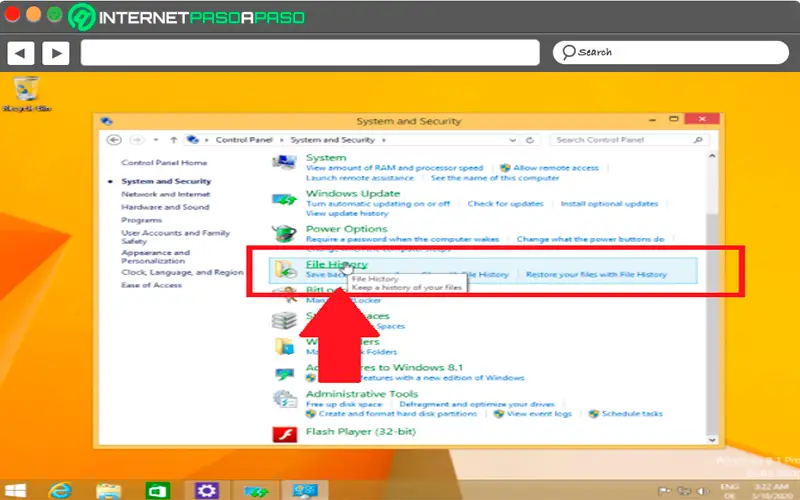
Task: Open File Explorer from the taskbar
Action: (x=108, y=491)
